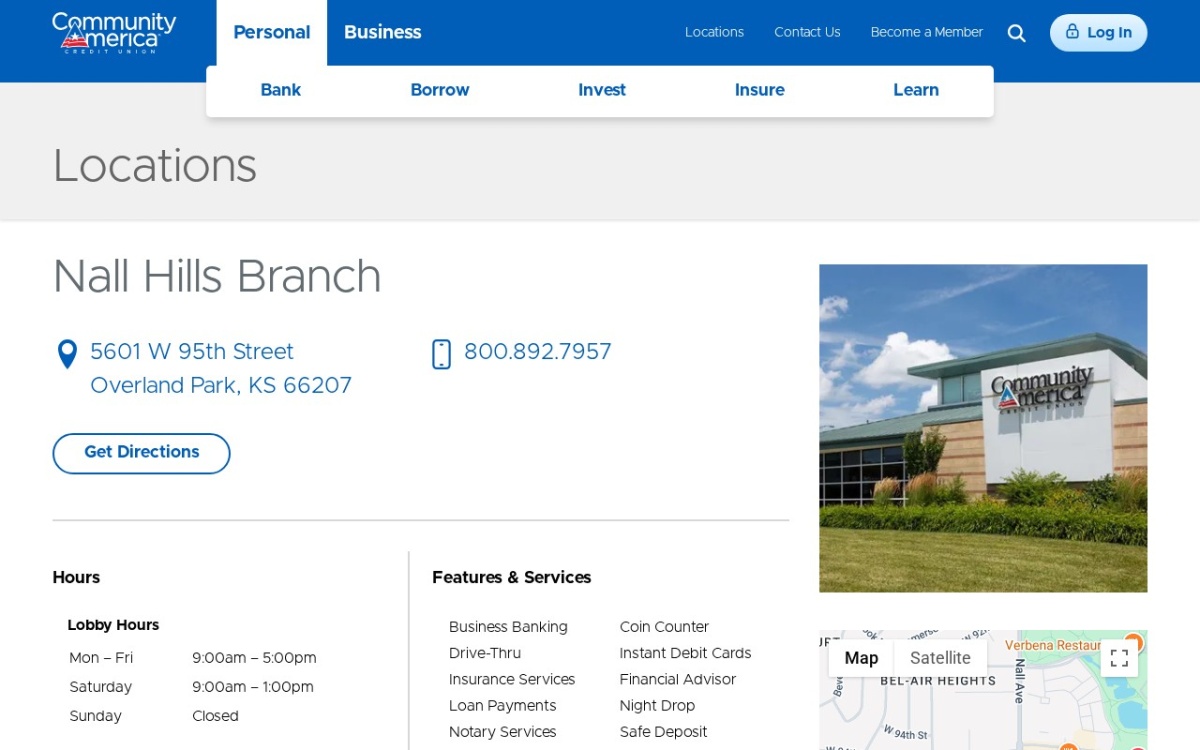
Task: Open the search magnifier icon
Action: pos(1016,33)
